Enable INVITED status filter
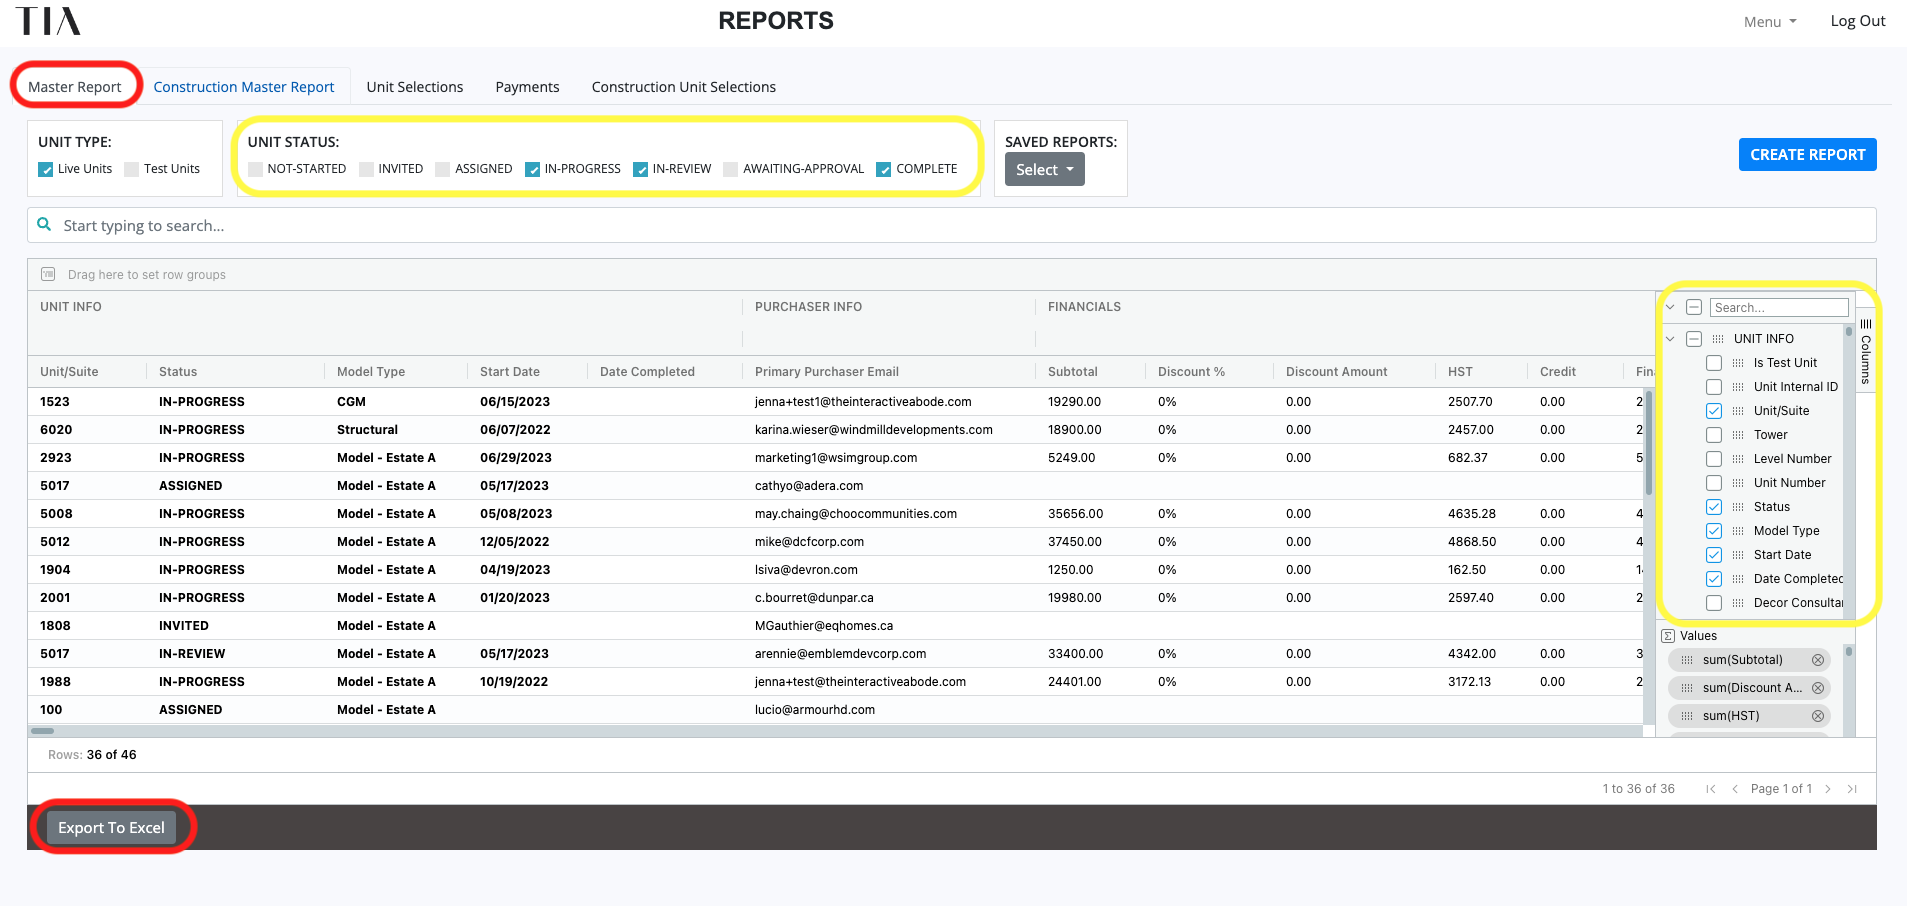This screenshot has width=1907, height=906. coord(366,169)
